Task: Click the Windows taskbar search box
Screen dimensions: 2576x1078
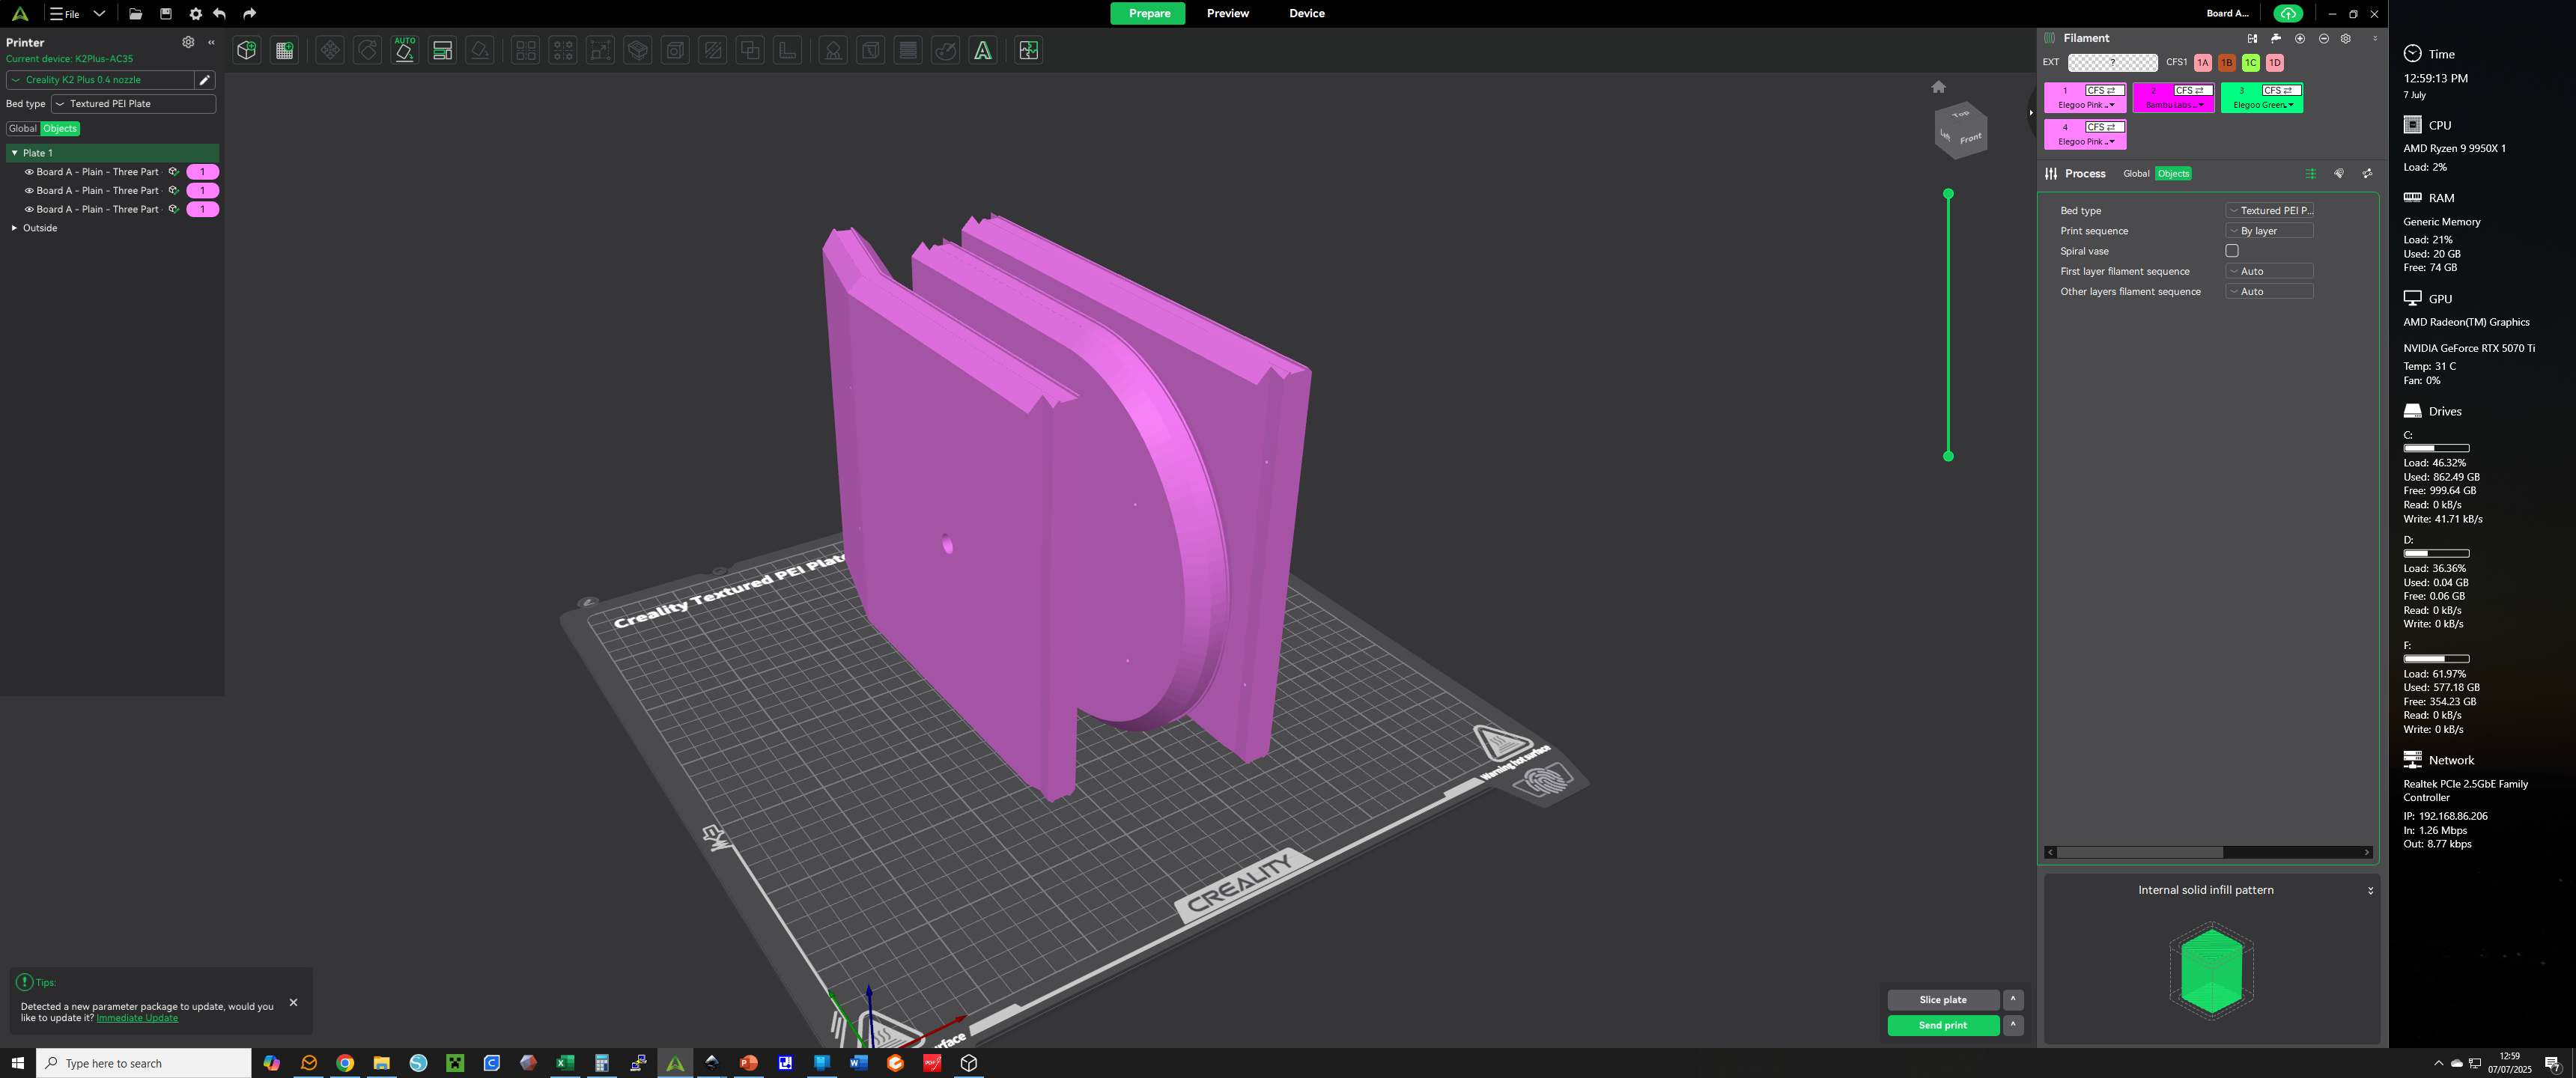Action: click(x=144, y=1063)
